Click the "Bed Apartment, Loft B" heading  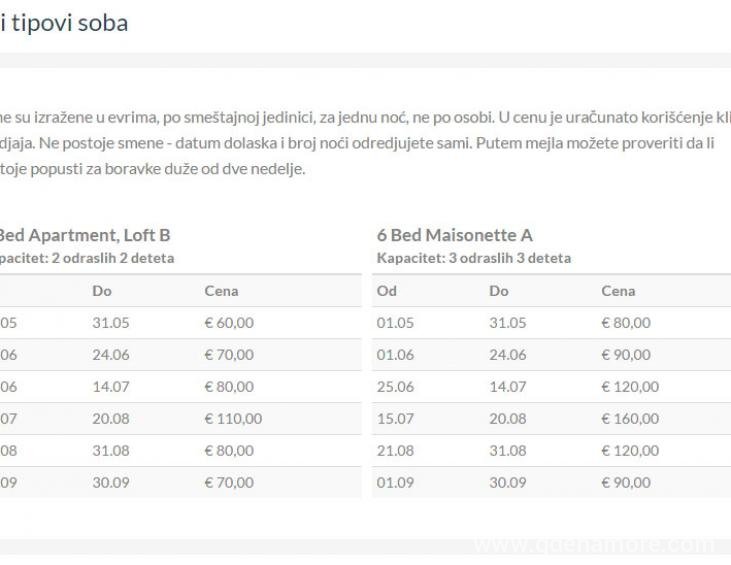(x=84, y=235)
